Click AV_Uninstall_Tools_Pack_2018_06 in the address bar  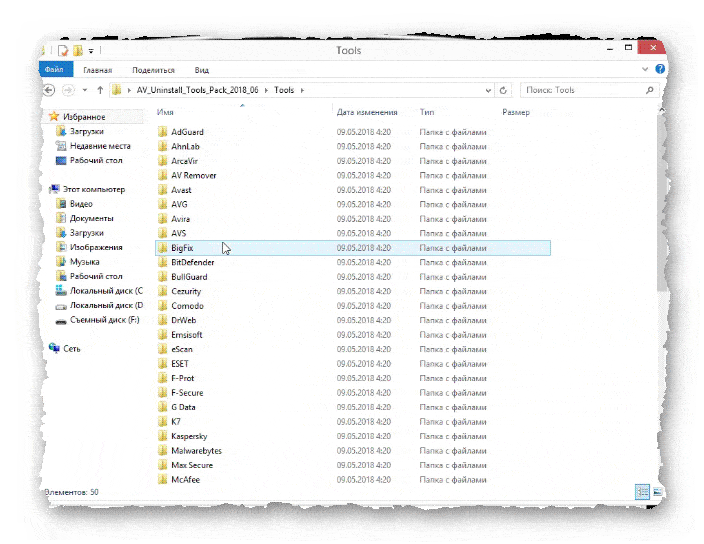point(198,90)
